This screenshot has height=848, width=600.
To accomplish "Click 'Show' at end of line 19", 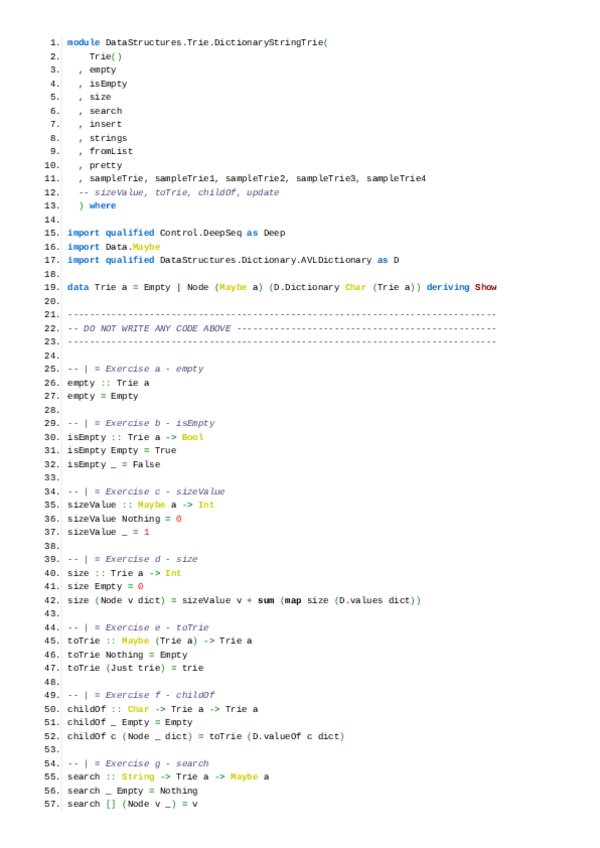I will [486, 287].
